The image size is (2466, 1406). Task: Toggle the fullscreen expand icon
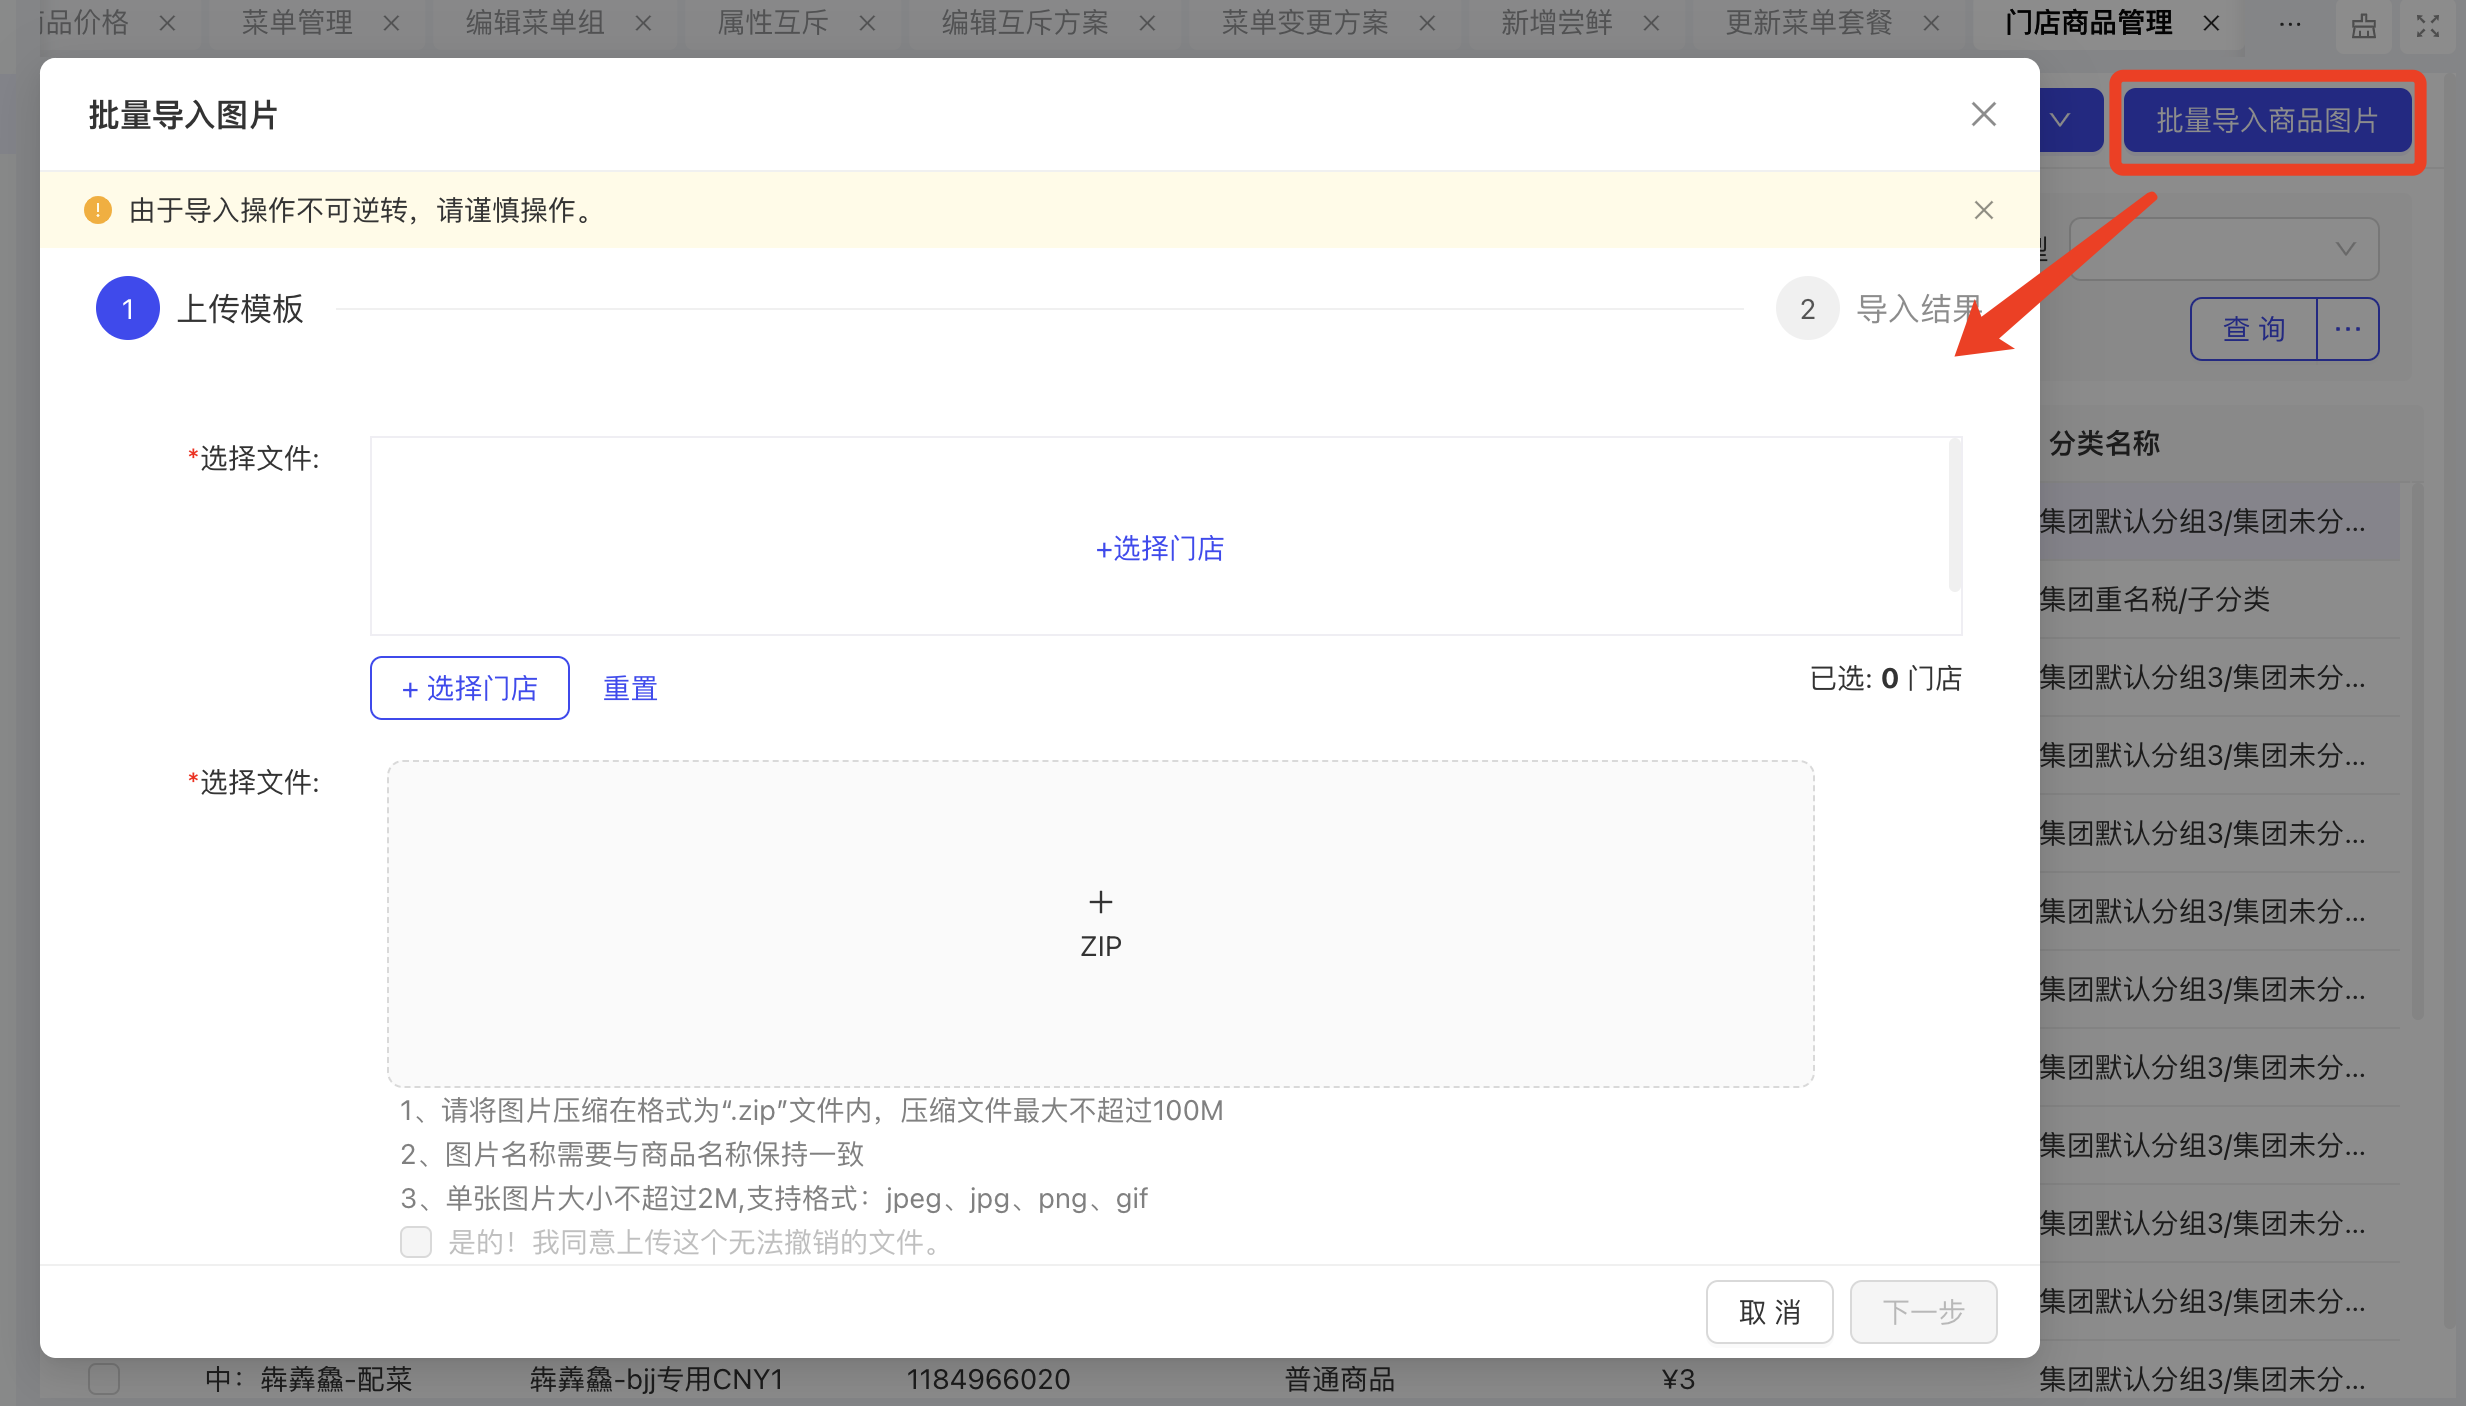pyautogui.click(x=2428, y=25)
